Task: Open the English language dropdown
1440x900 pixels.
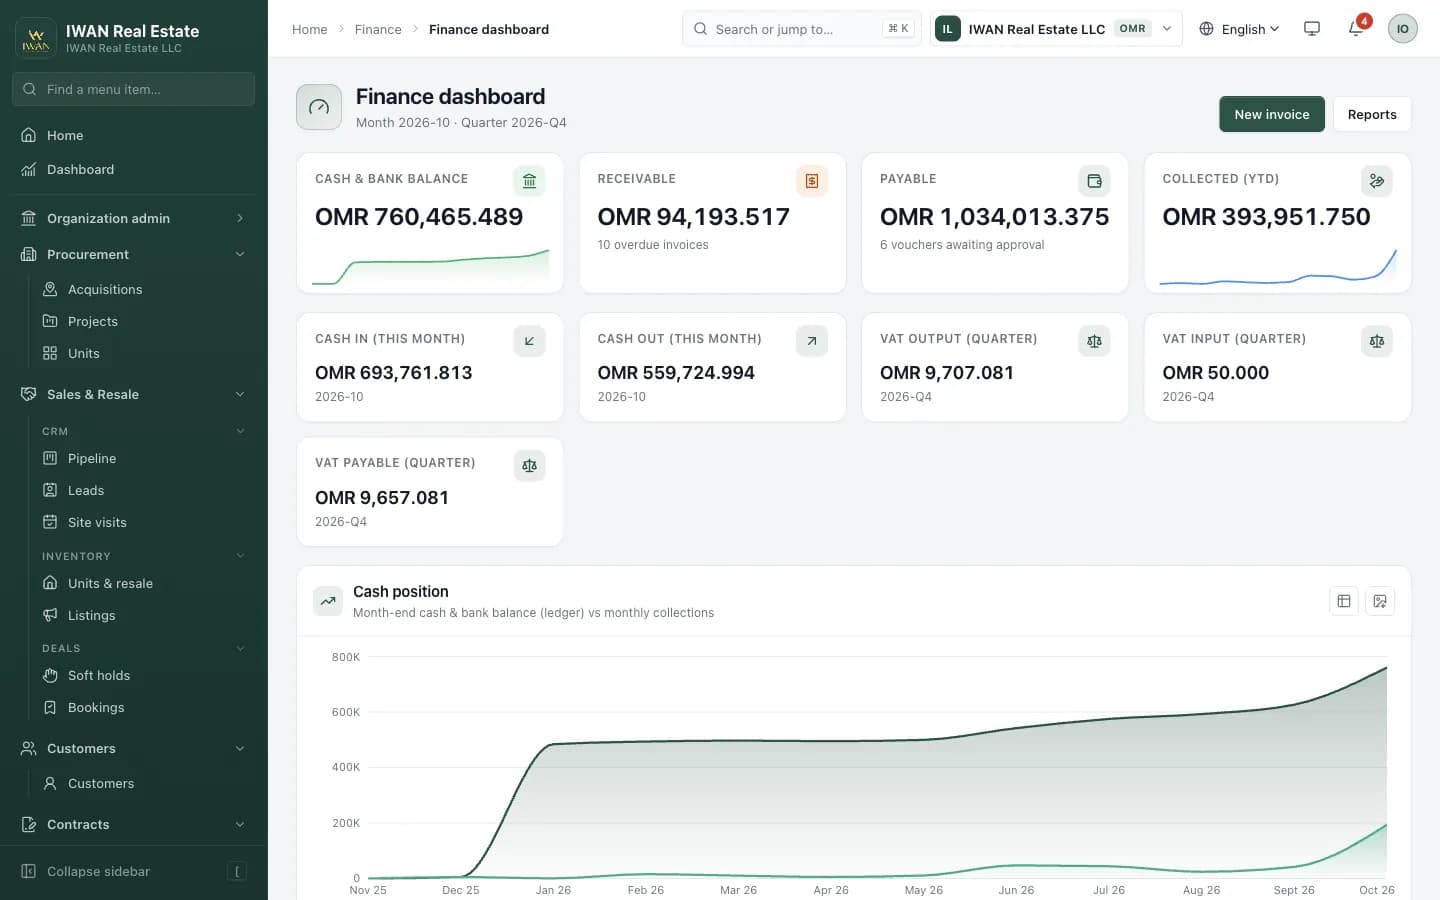Action: coord(1239,29)
